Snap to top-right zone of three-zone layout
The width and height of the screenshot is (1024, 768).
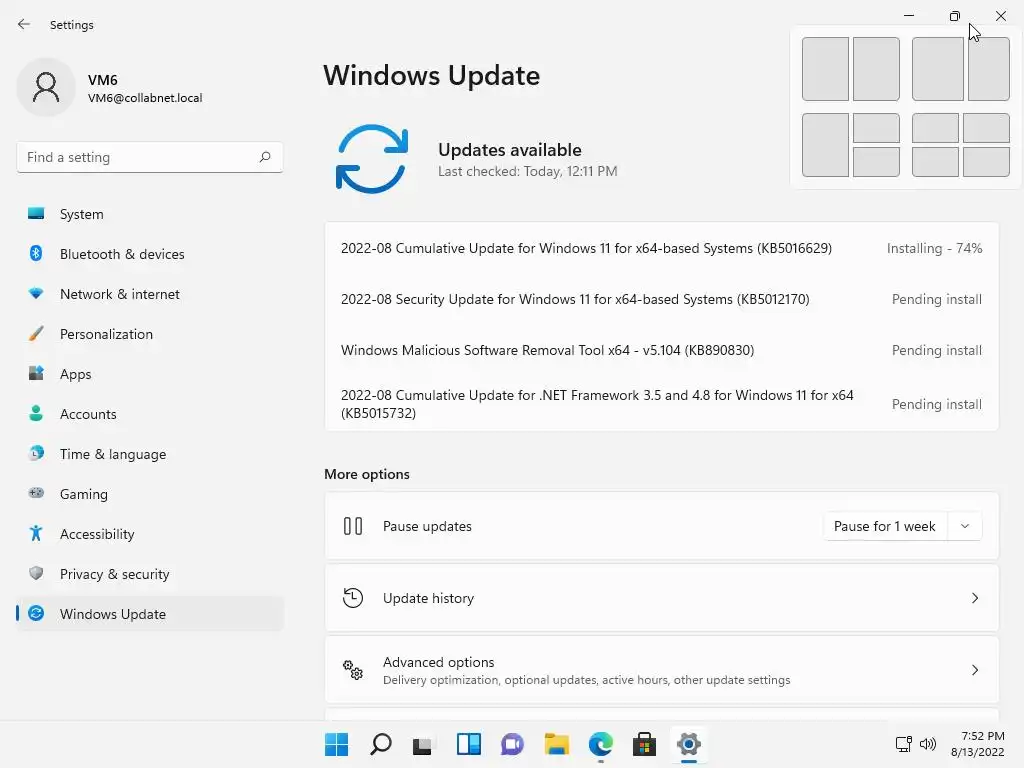tap(876, 128)
